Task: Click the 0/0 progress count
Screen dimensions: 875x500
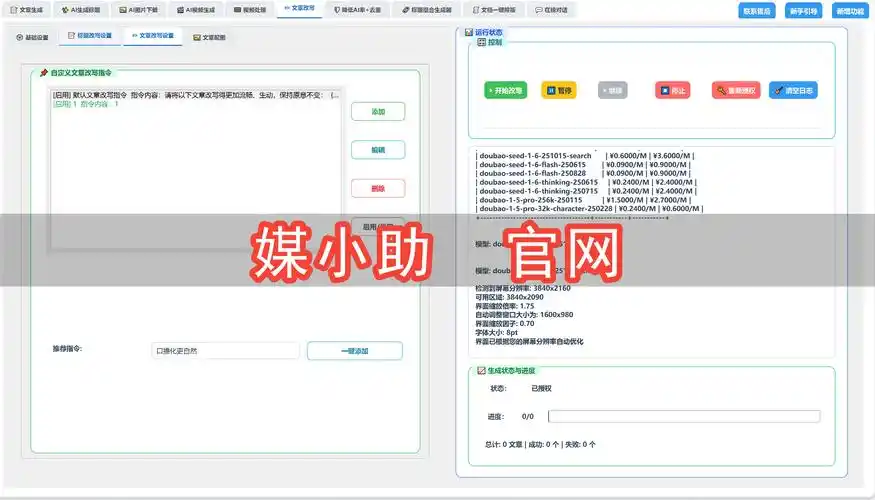Action: pyautogui.click(x=527, y=416)
